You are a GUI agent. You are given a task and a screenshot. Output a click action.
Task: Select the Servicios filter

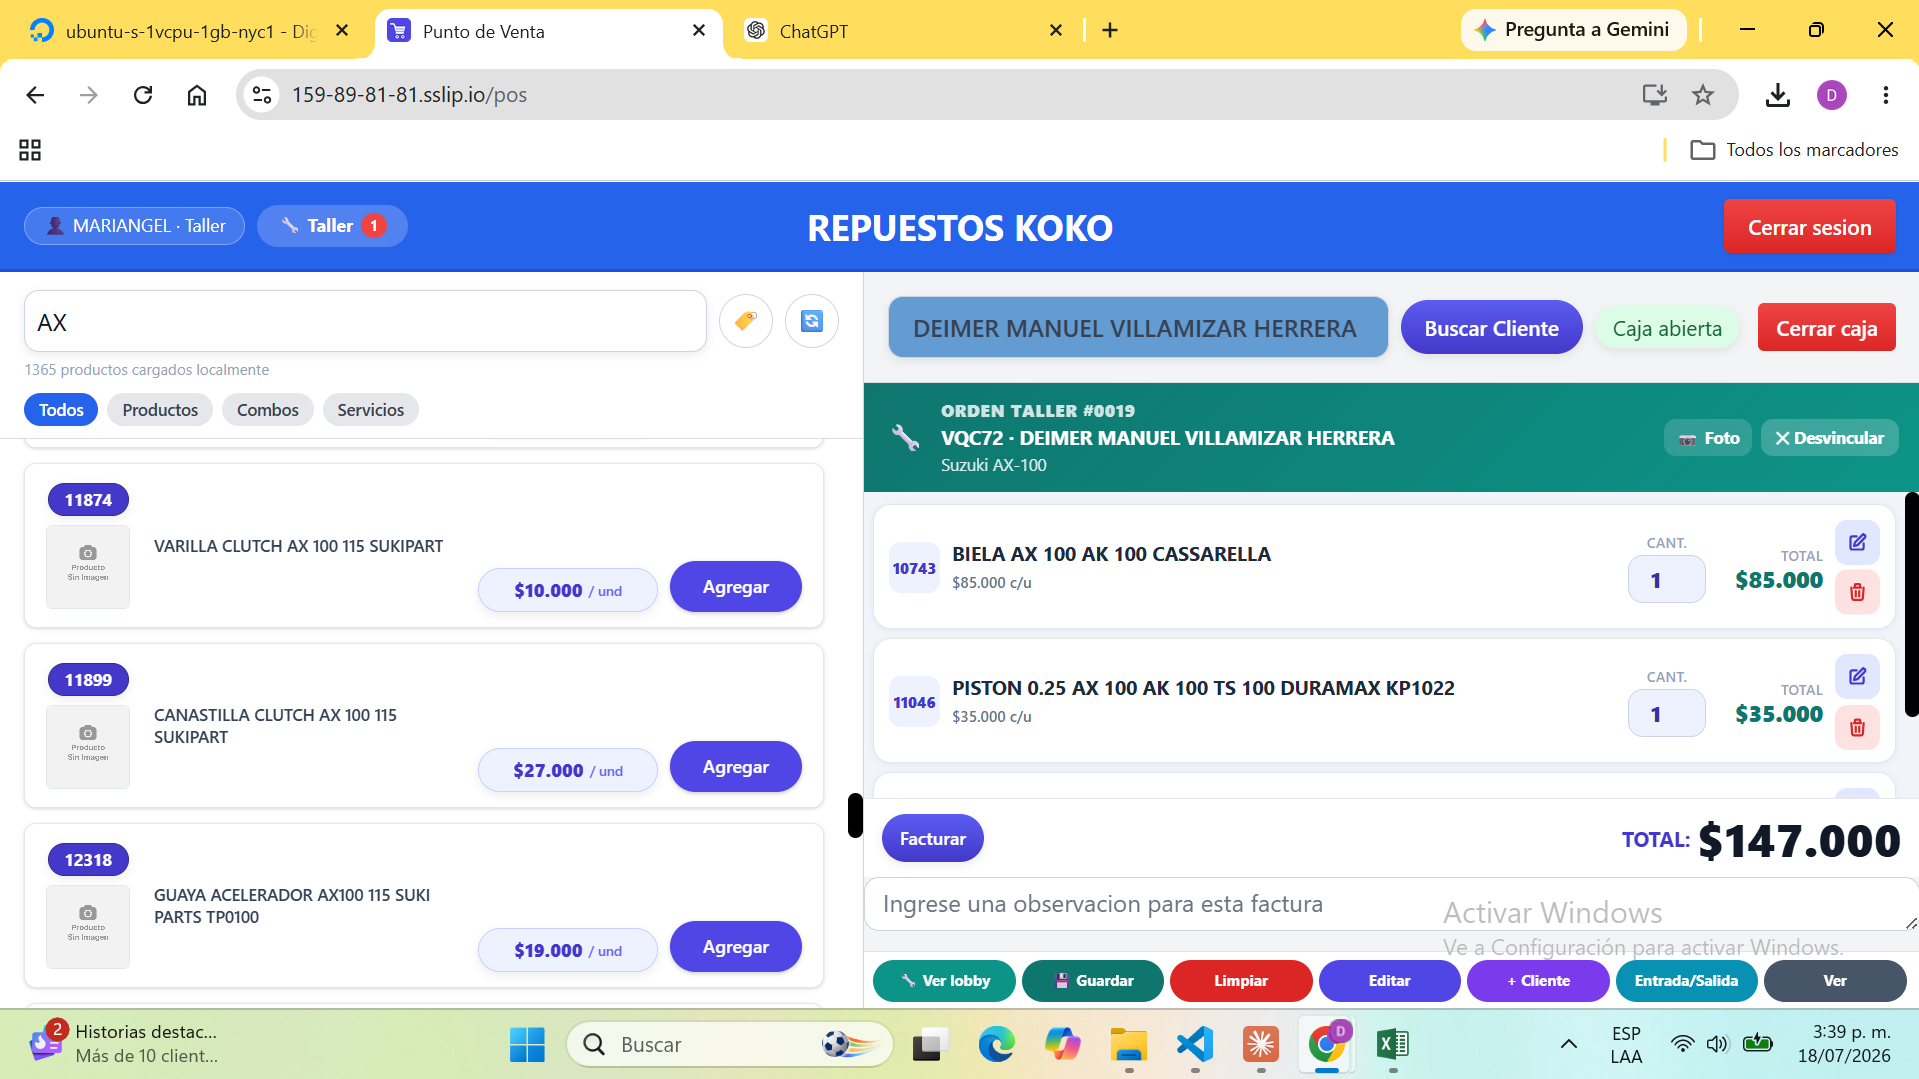pyautogui.click(x=370, y=410)
